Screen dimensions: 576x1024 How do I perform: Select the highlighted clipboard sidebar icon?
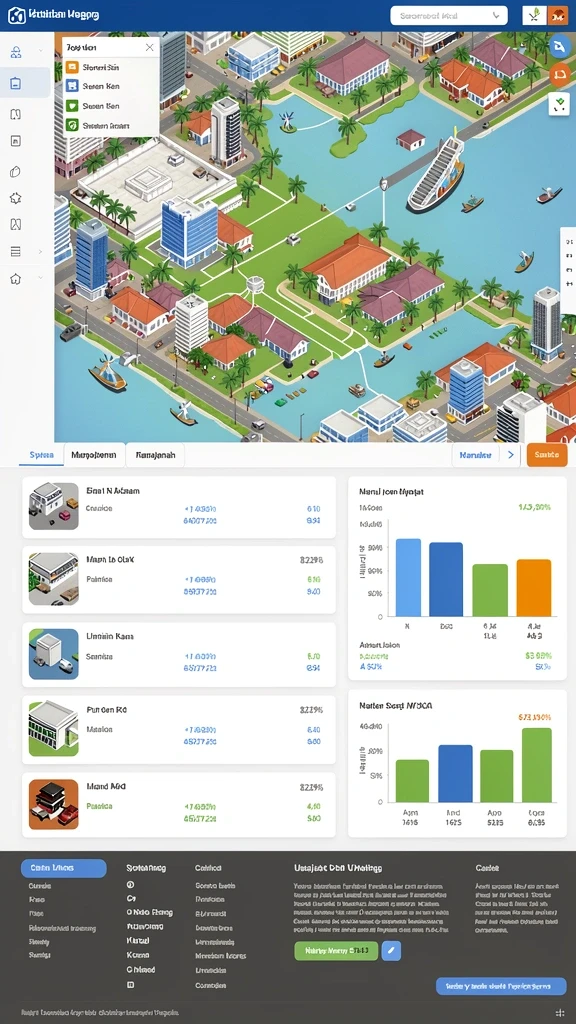point(16,83)
